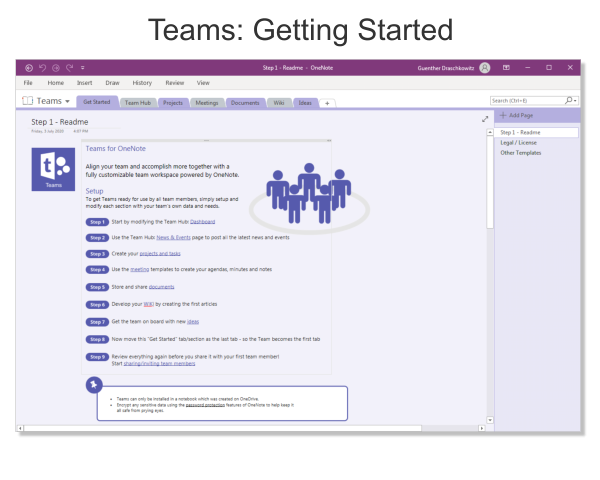Follow the News & Events link
Viewport: 600px width, 480px height.
click(173, 237)
